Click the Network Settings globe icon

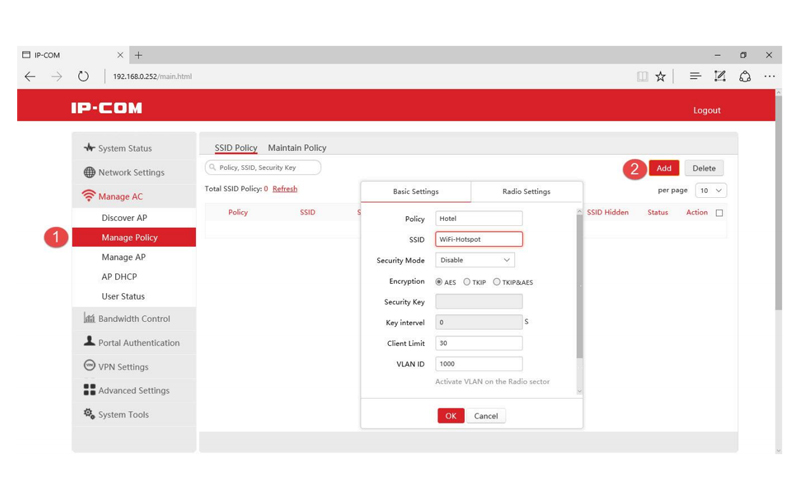[x=89, y=172]
